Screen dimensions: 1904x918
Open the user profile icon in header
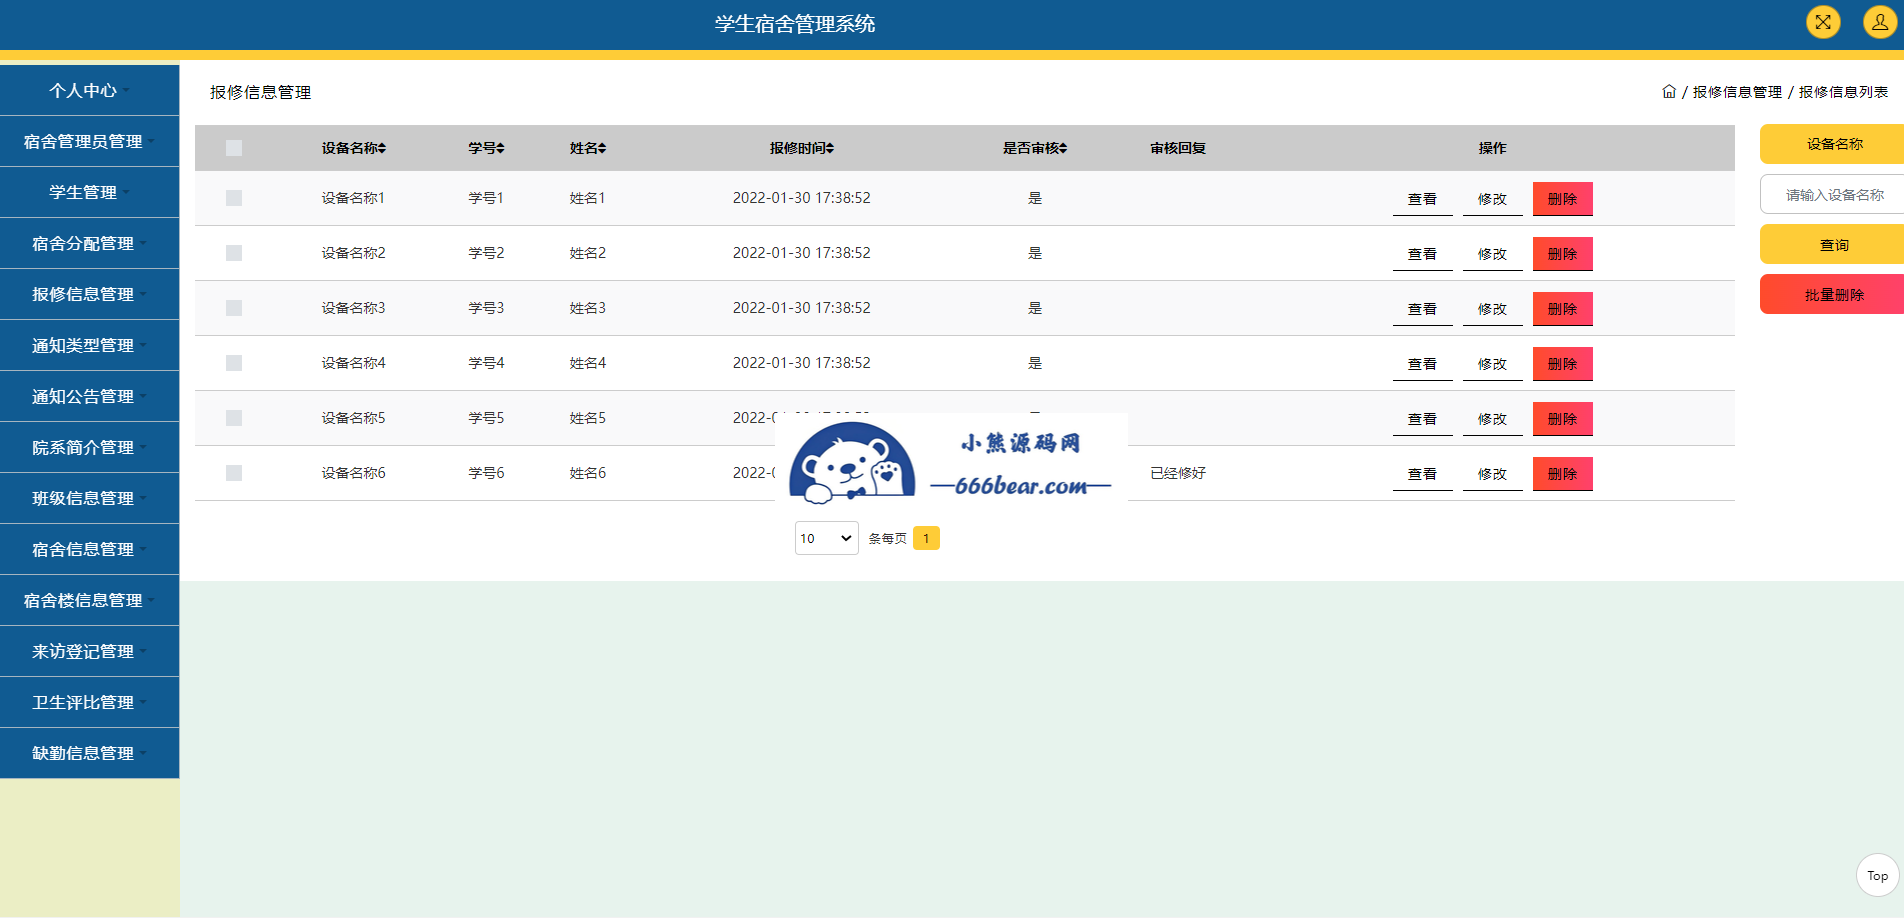pos(1880,22)
